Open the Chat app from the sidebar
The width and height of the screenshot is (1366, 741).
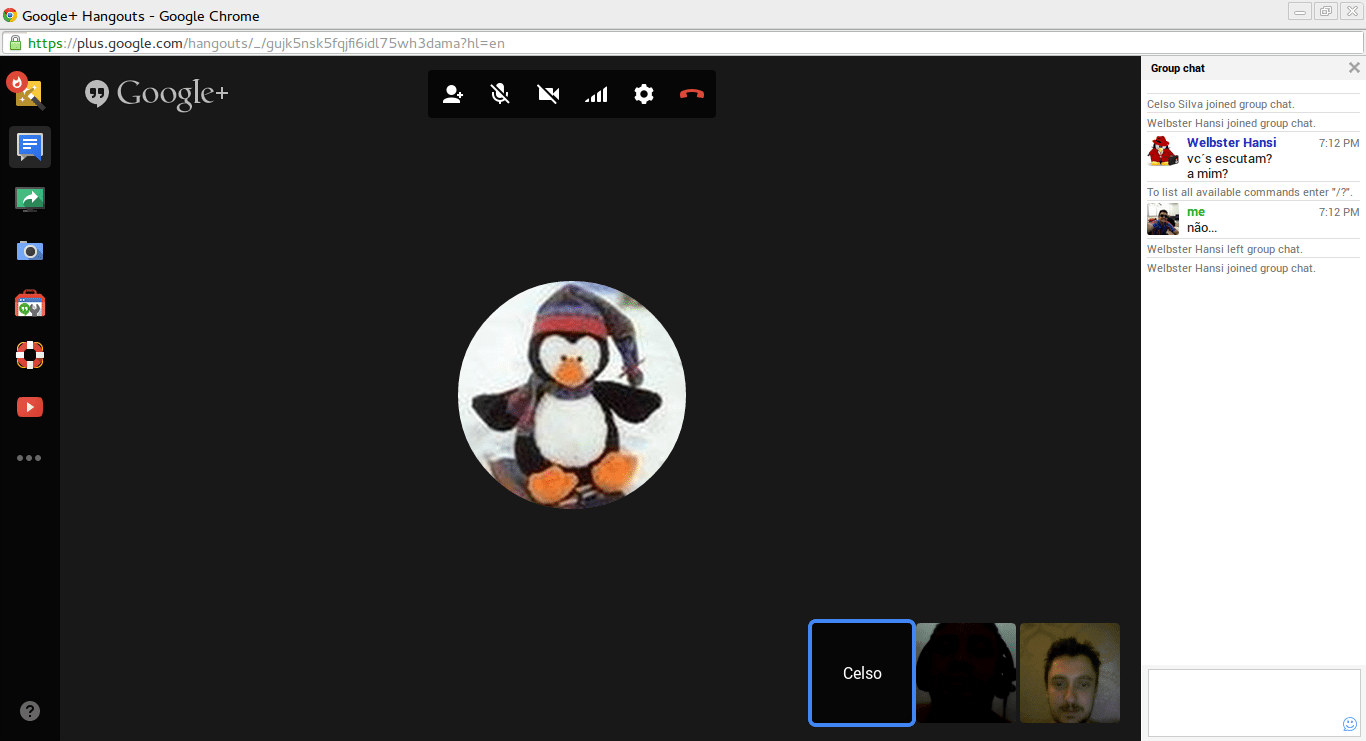point(29,147)
